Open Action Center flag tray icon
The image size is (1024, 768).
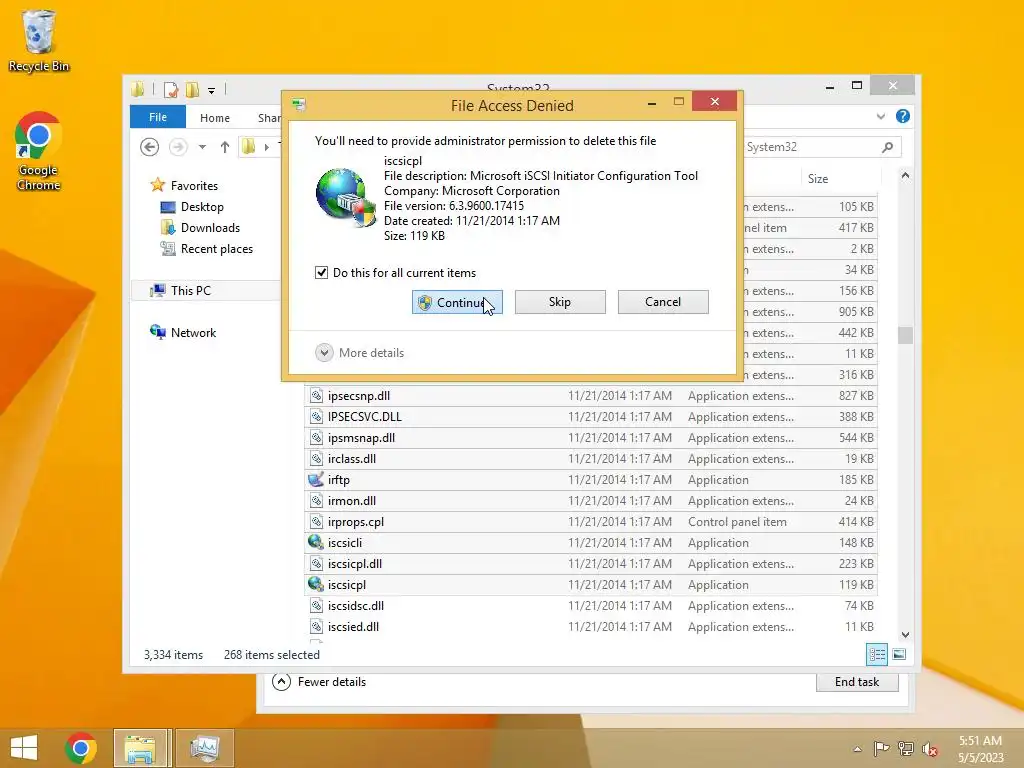[x=882, y=748]
